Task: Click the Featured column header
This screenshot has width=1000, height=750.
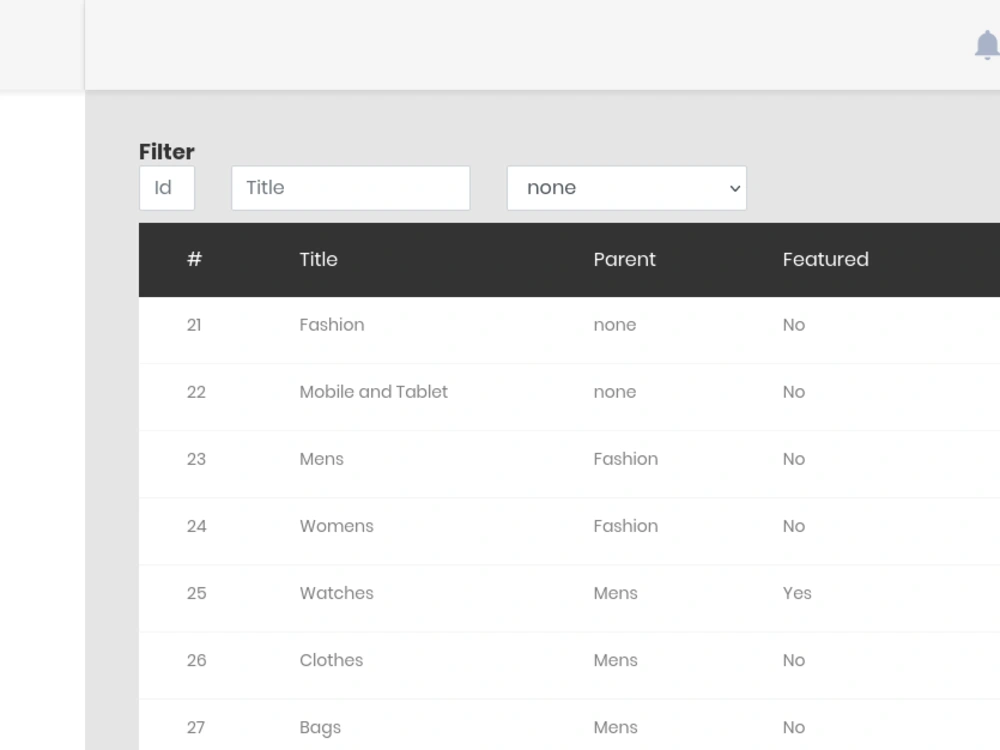Action: click(826, 259)
